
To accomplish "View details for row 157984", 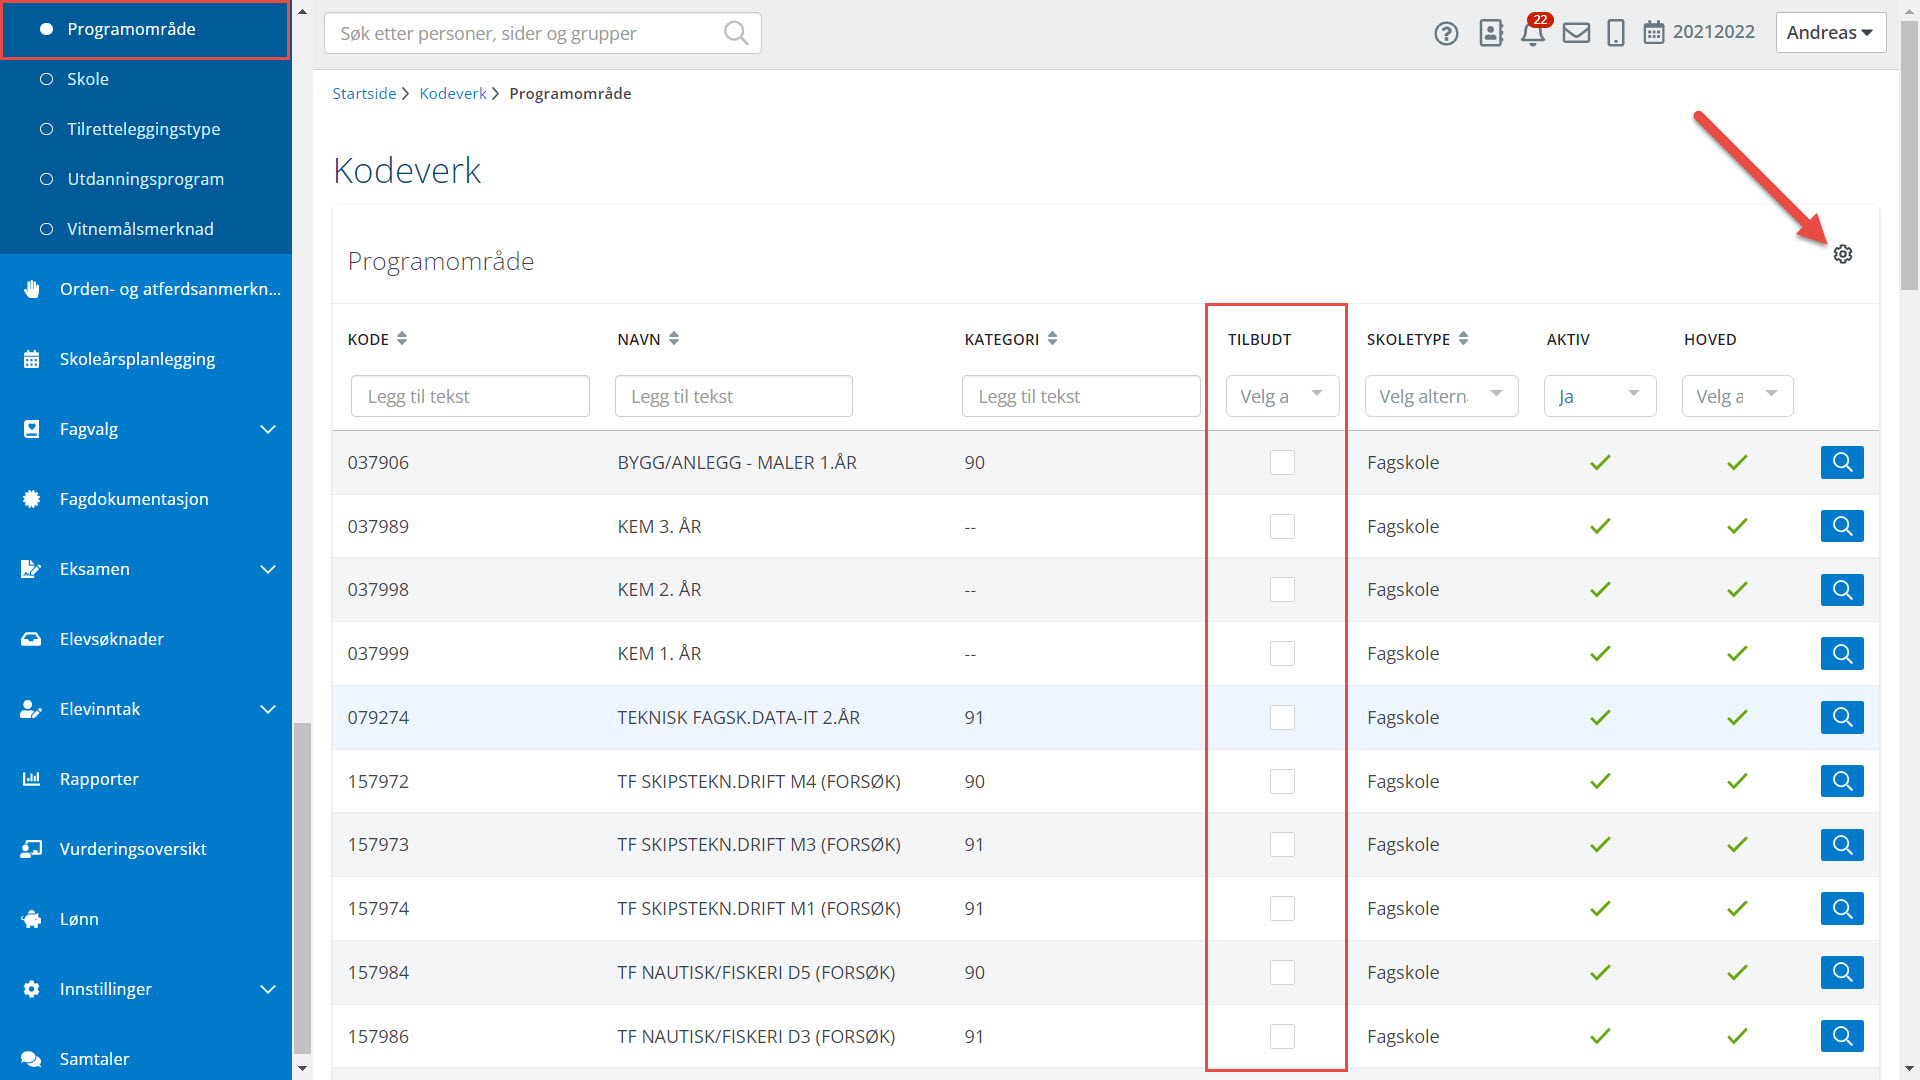I will point(1842,972).
